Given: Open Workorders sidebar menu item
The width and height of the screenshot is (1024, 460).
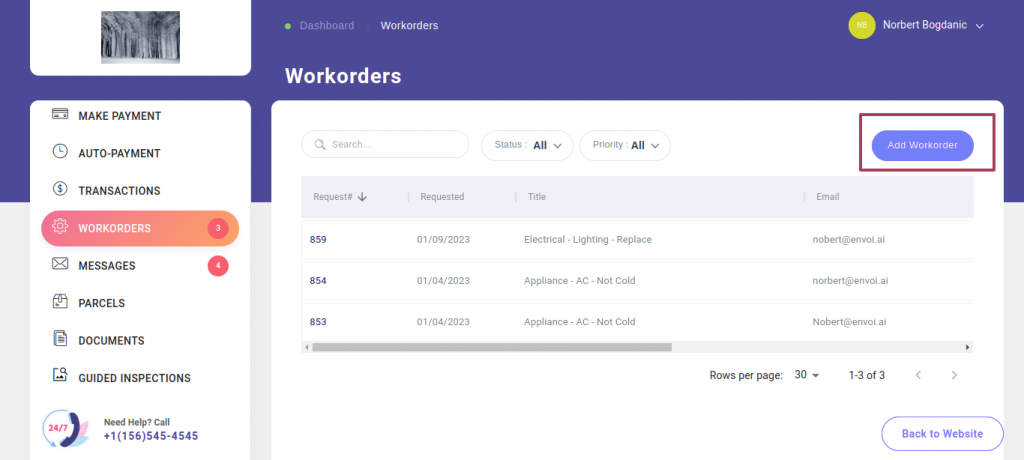Looking at the screenshot, I should (x=139, y=228).
